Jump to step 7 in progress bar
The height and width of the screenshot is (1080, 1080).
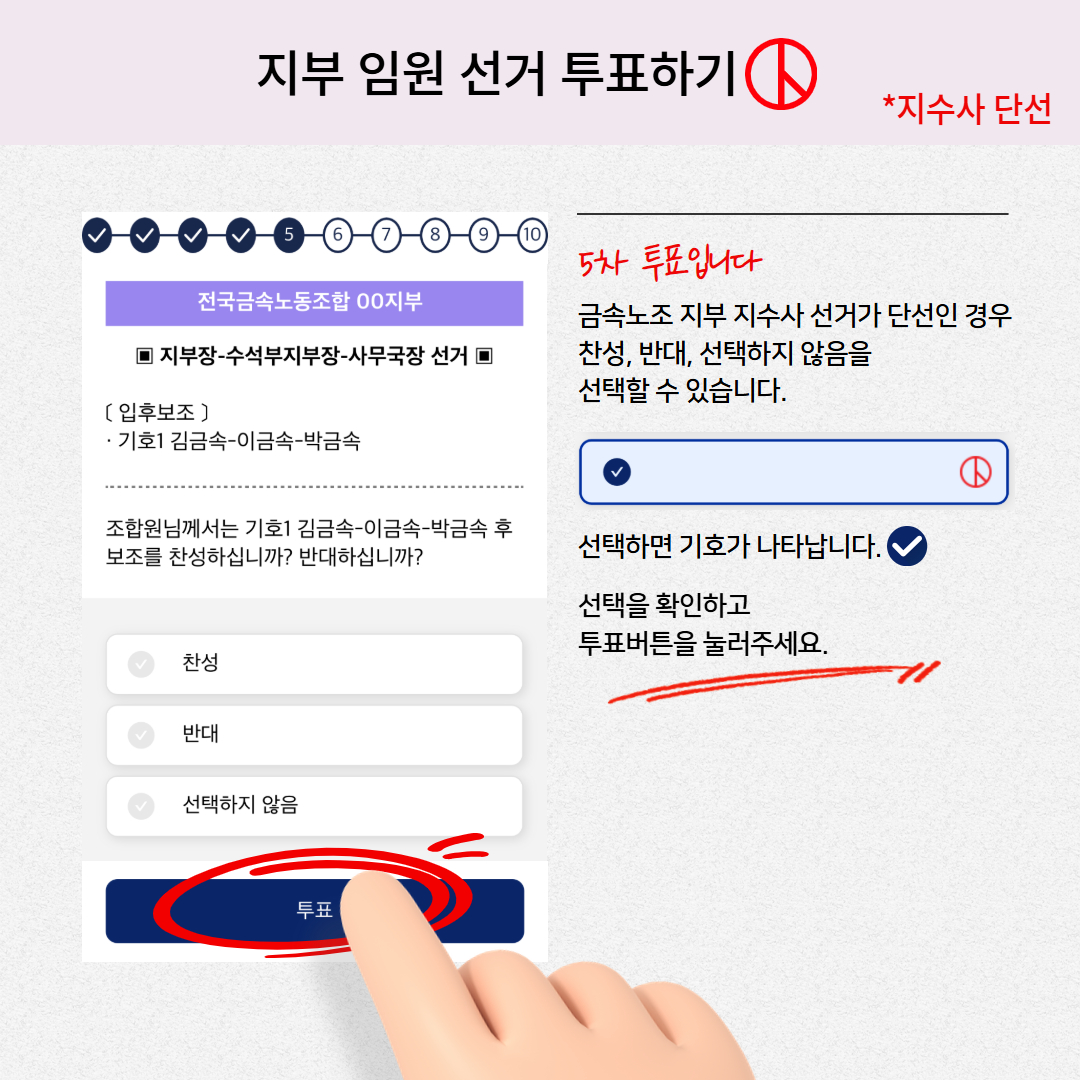[386, 235]
